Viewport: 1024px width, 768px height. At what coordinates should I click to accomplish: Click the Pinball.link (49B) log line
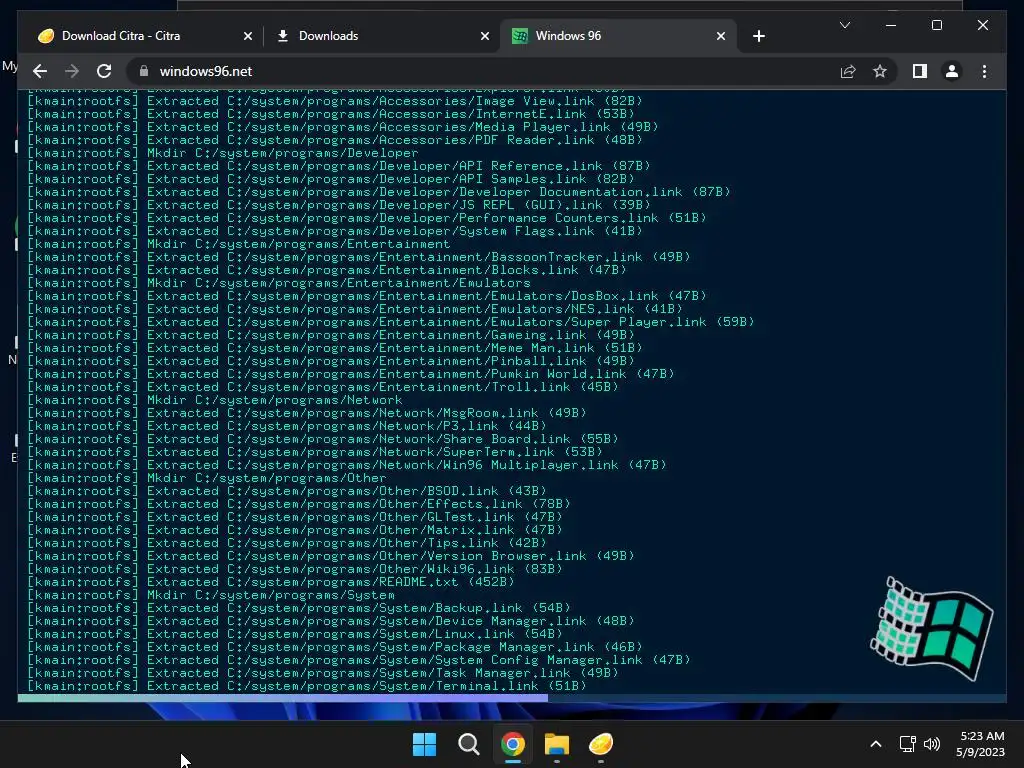pos(330,360)
